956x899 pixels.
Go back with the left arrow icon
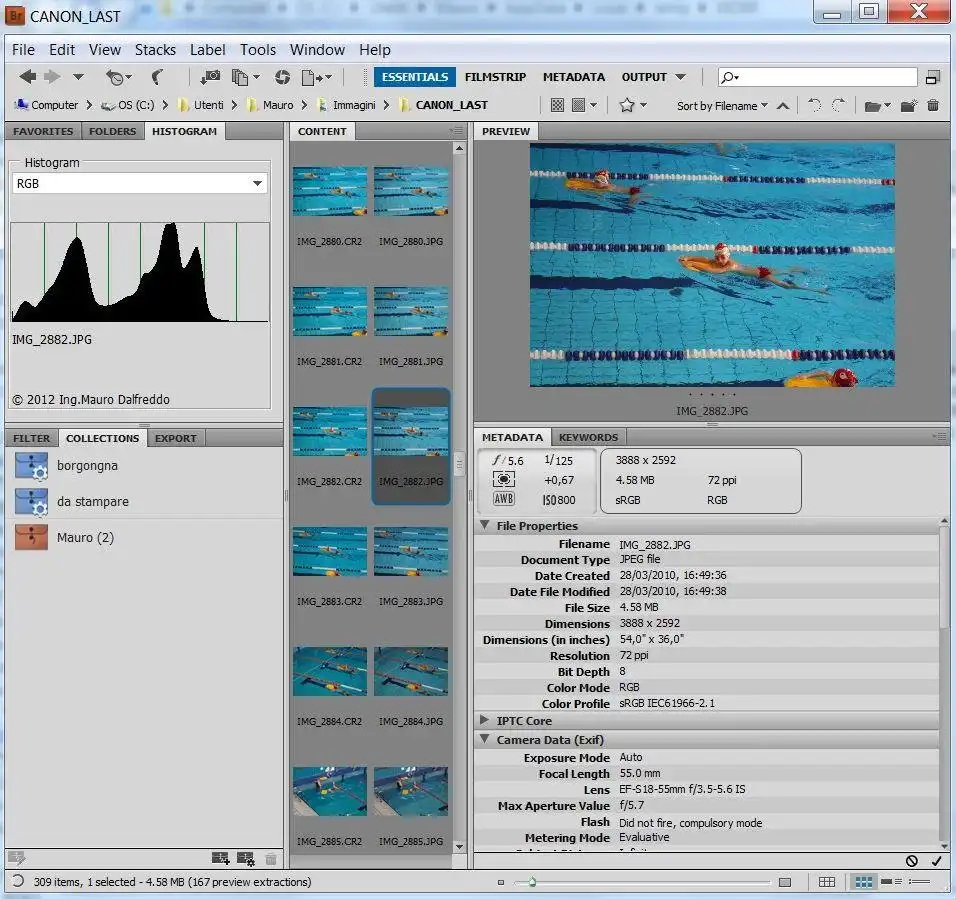28,77
